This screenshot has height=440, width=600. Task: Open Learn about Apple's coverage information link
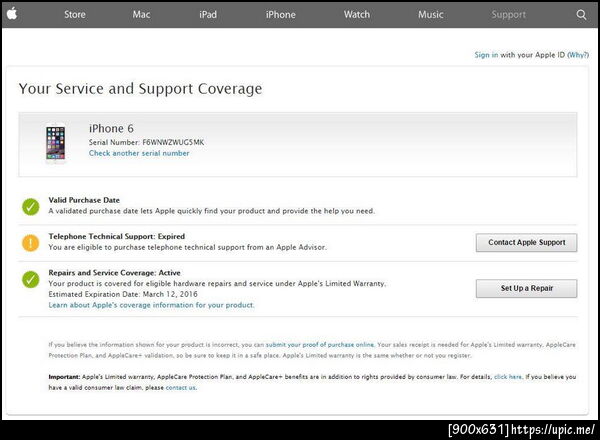click(x=151, y=305)
